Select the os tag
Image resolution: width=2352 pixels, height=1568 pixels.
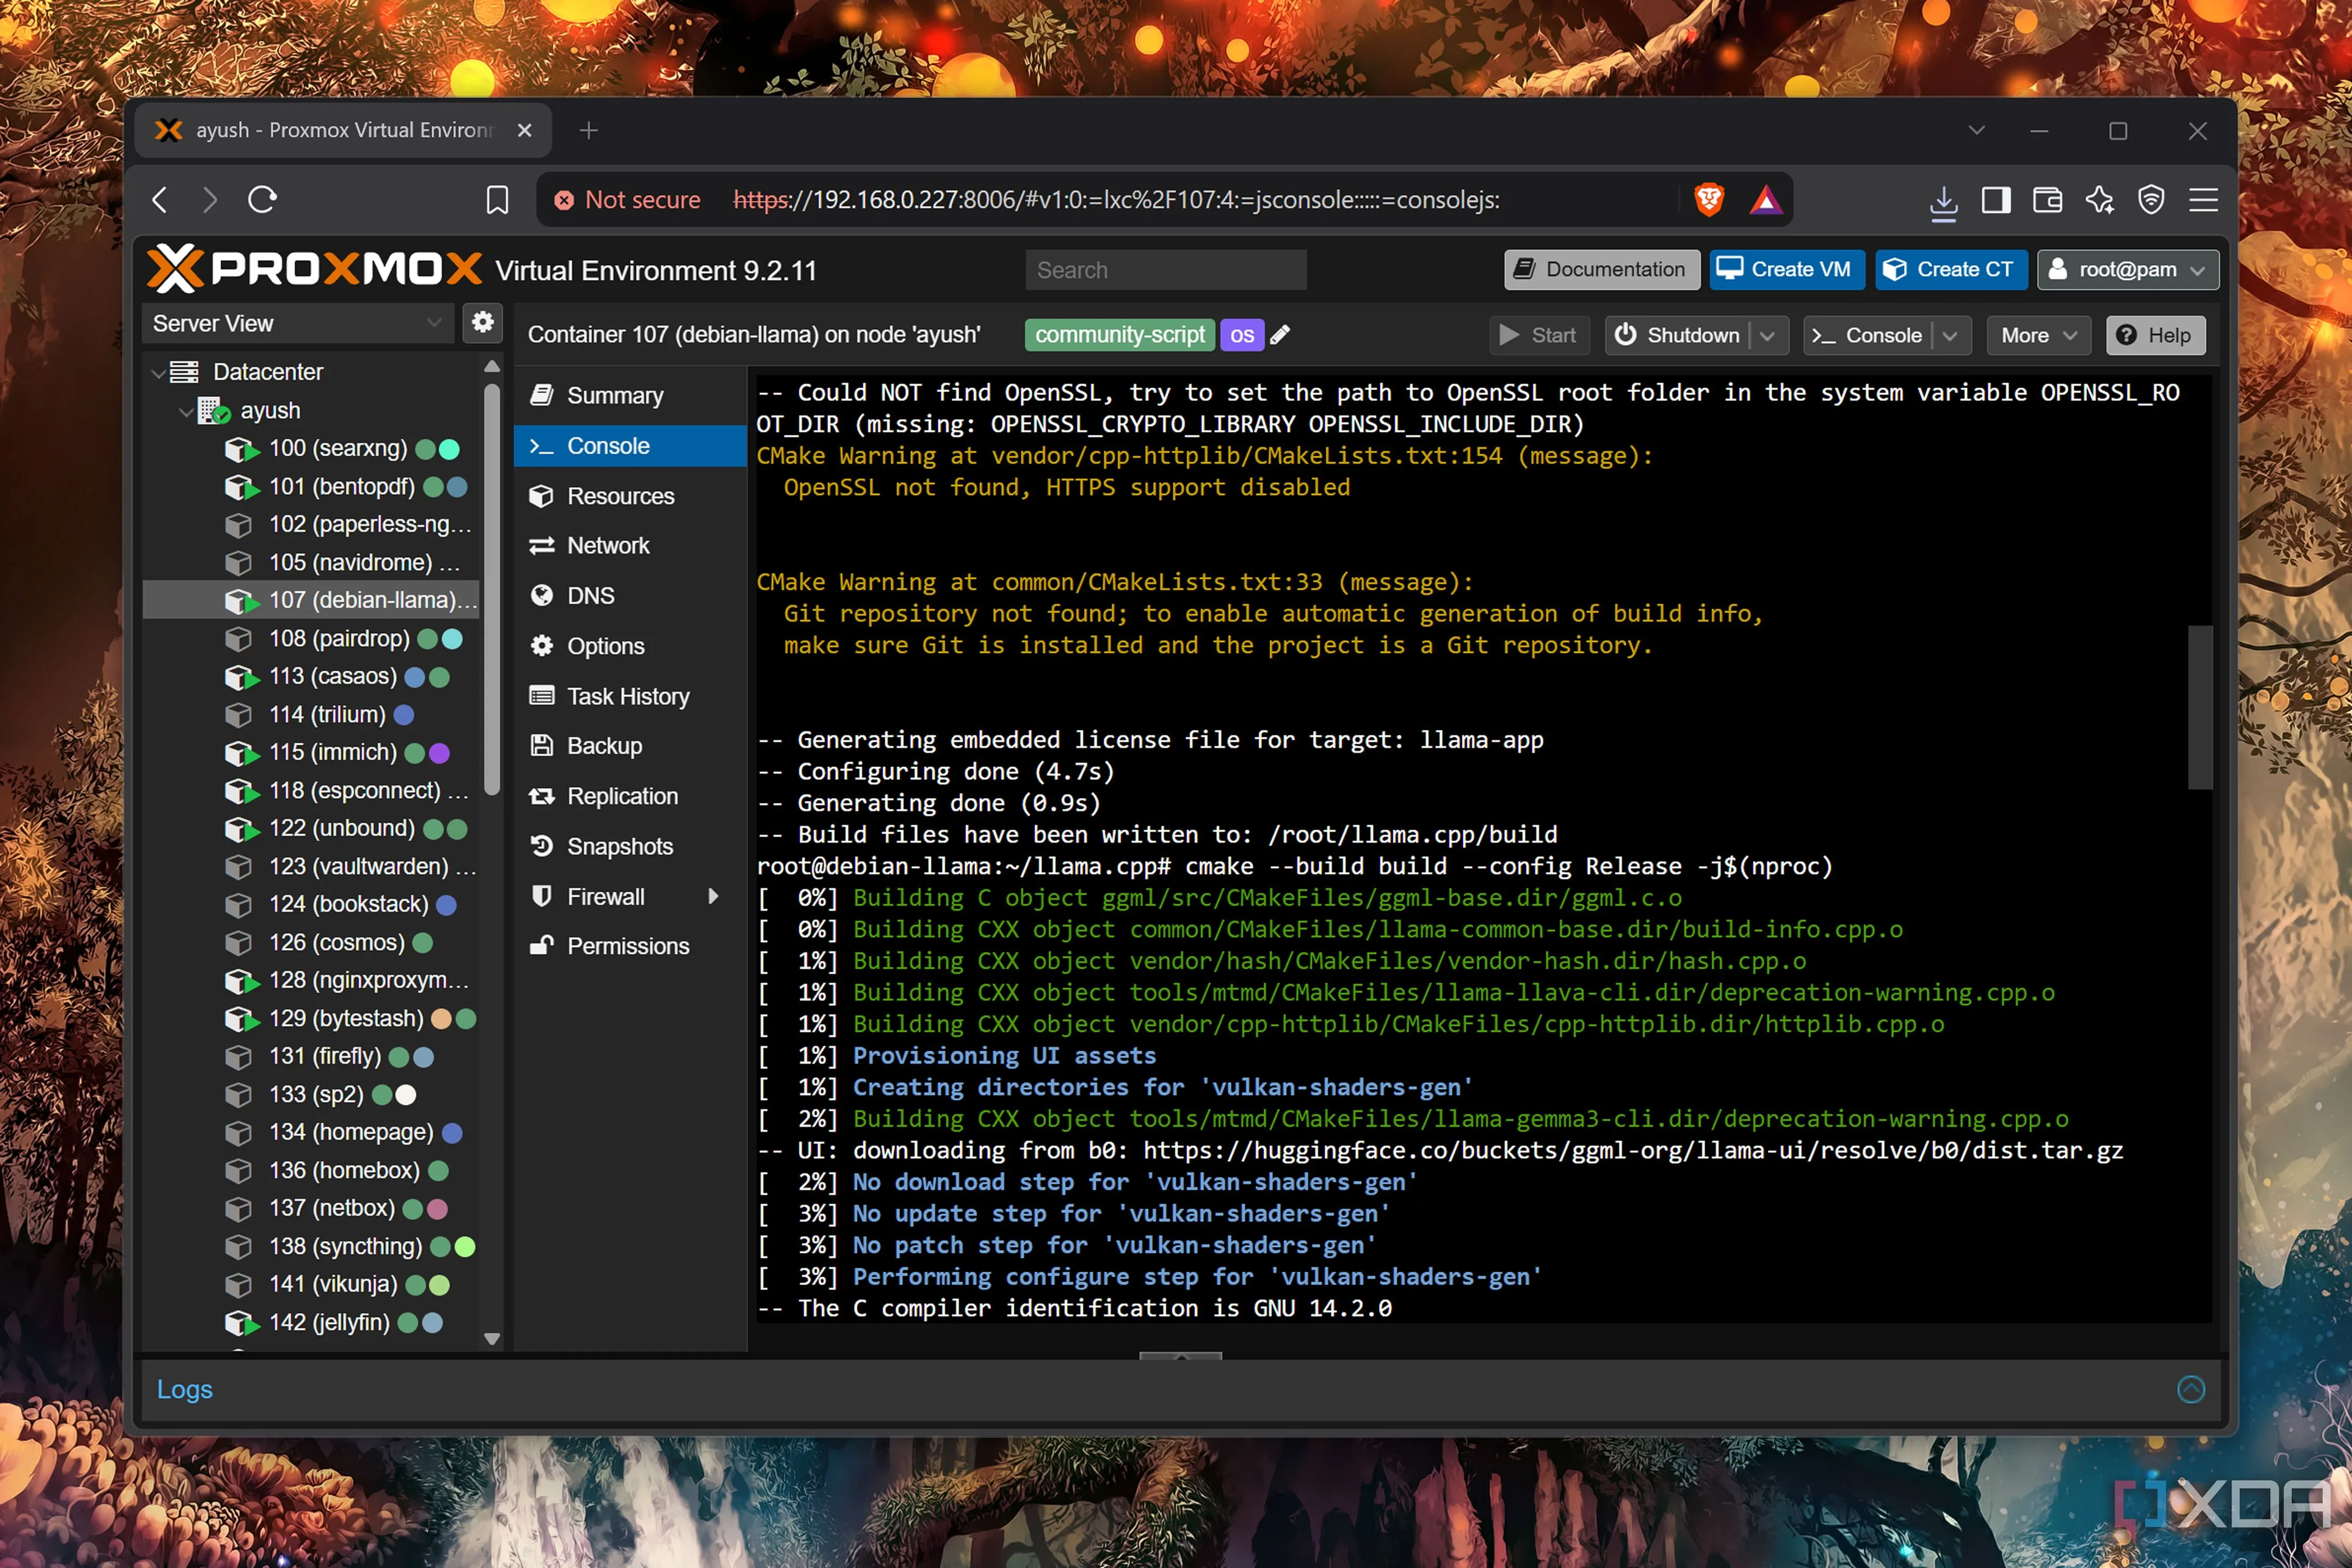1242,335
